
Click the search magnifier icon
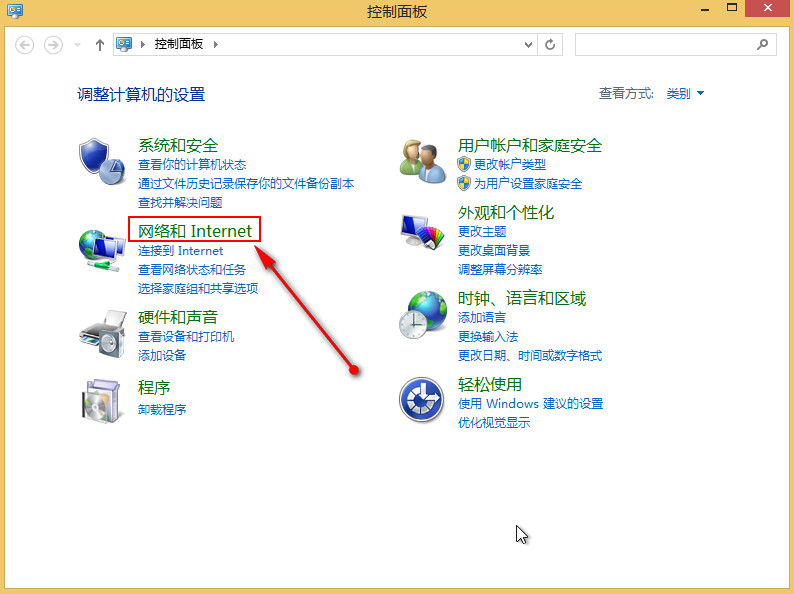762,45
